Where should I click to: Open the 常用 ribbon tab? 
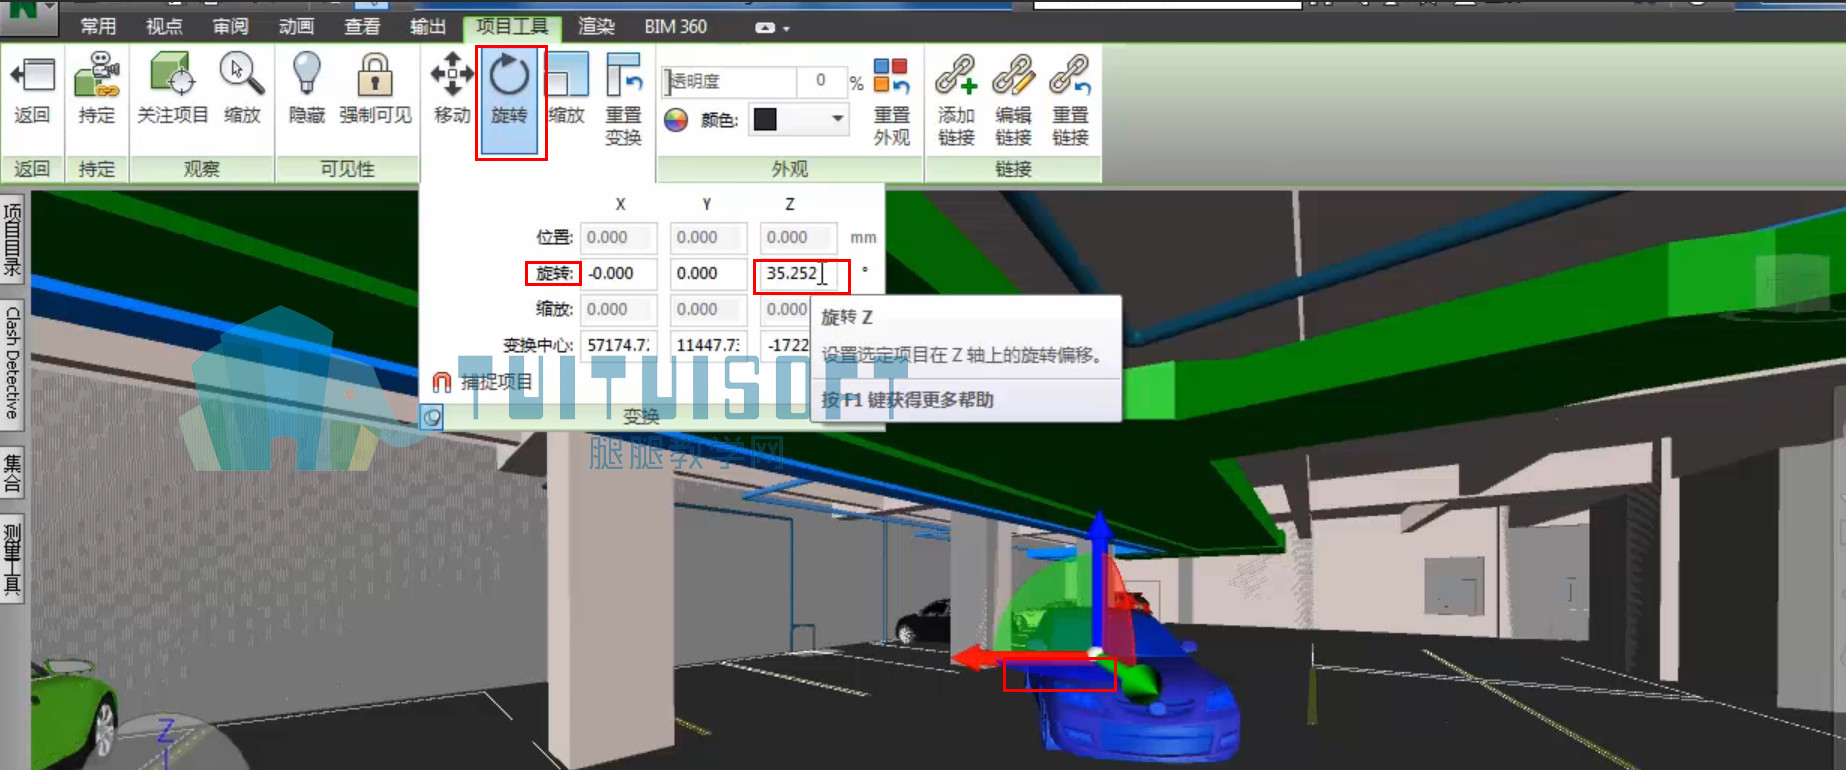coord(98,26)
